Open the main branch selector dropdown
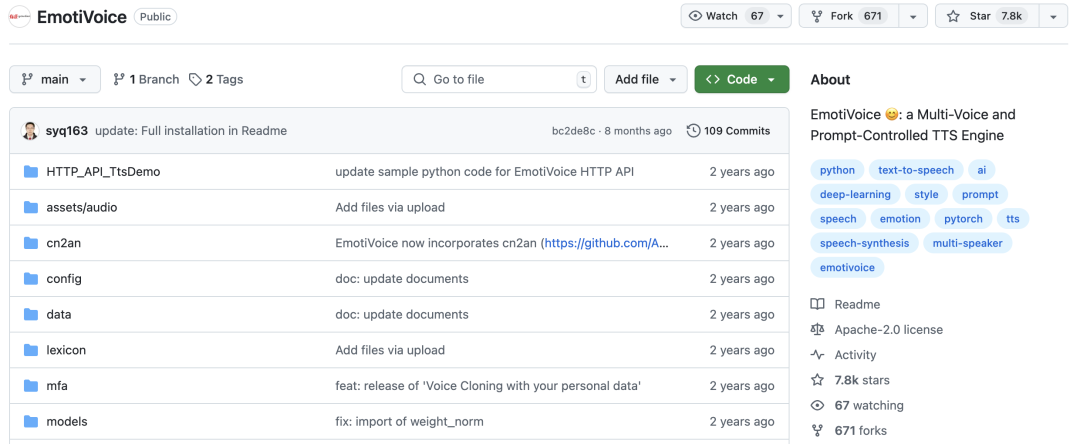1080x444 pixels. click(x=54, y=79)
